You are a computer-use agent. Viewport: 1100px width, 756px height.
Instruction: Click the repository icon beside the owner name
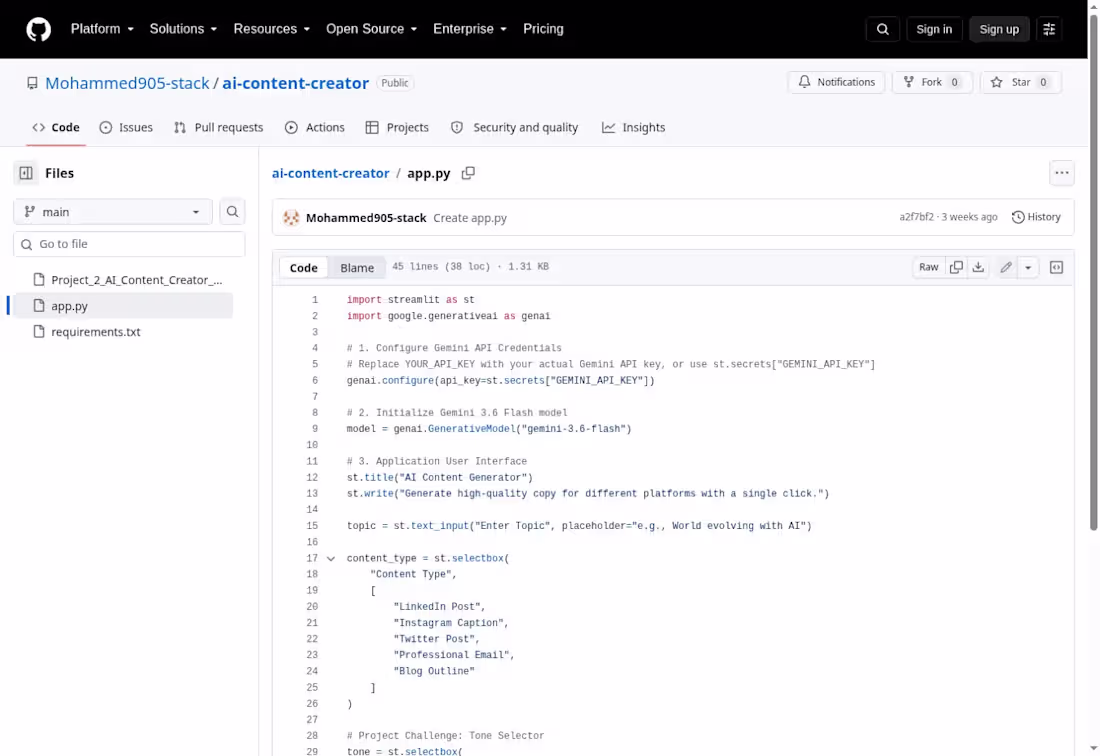pyautogui.click(x=32, y=83)
